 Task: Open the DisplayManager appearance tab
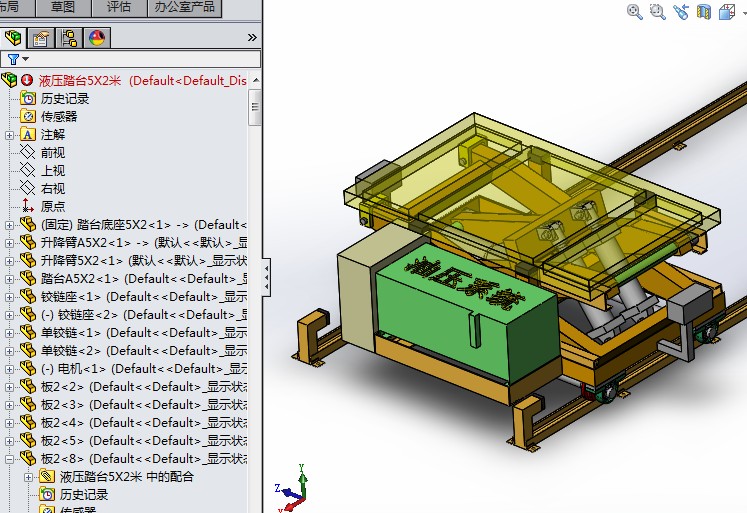click(x=97, y=38)
